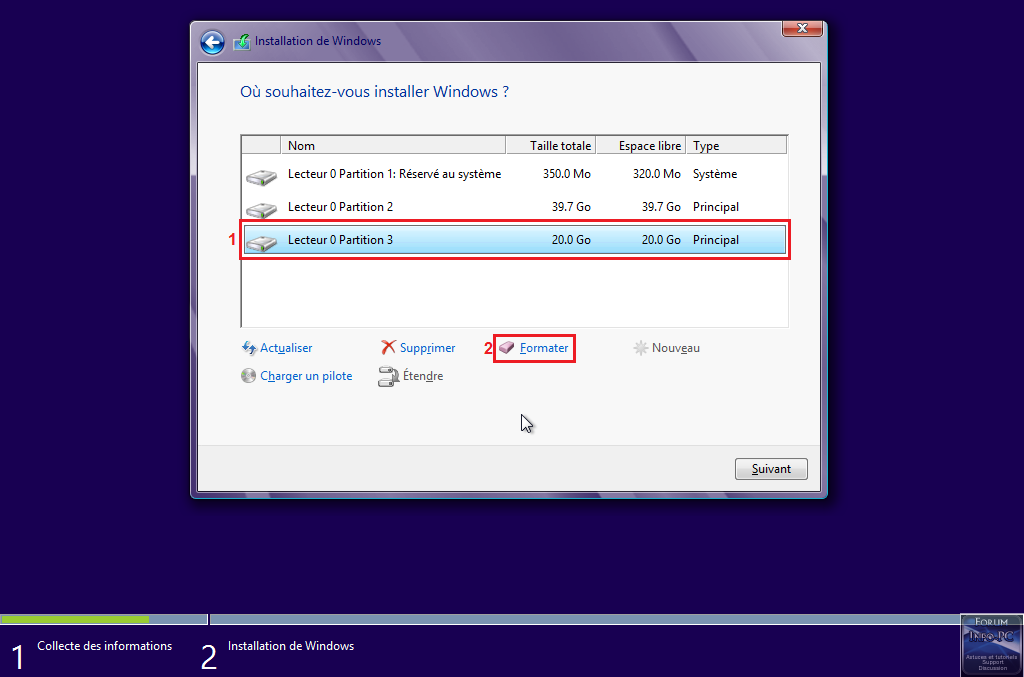Click '20.0 Go' free space of Partition 3

coord(661,240)
